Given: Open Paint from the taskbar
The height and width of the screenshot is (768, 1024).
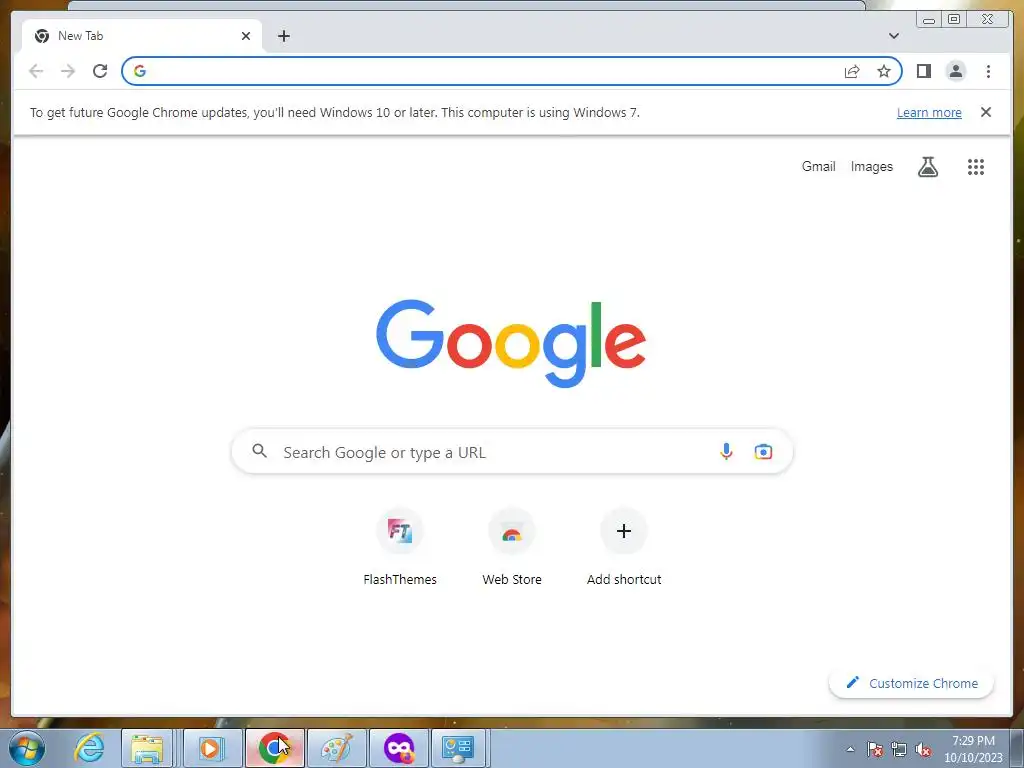Looking at the screenshot, I should [337, 748].
